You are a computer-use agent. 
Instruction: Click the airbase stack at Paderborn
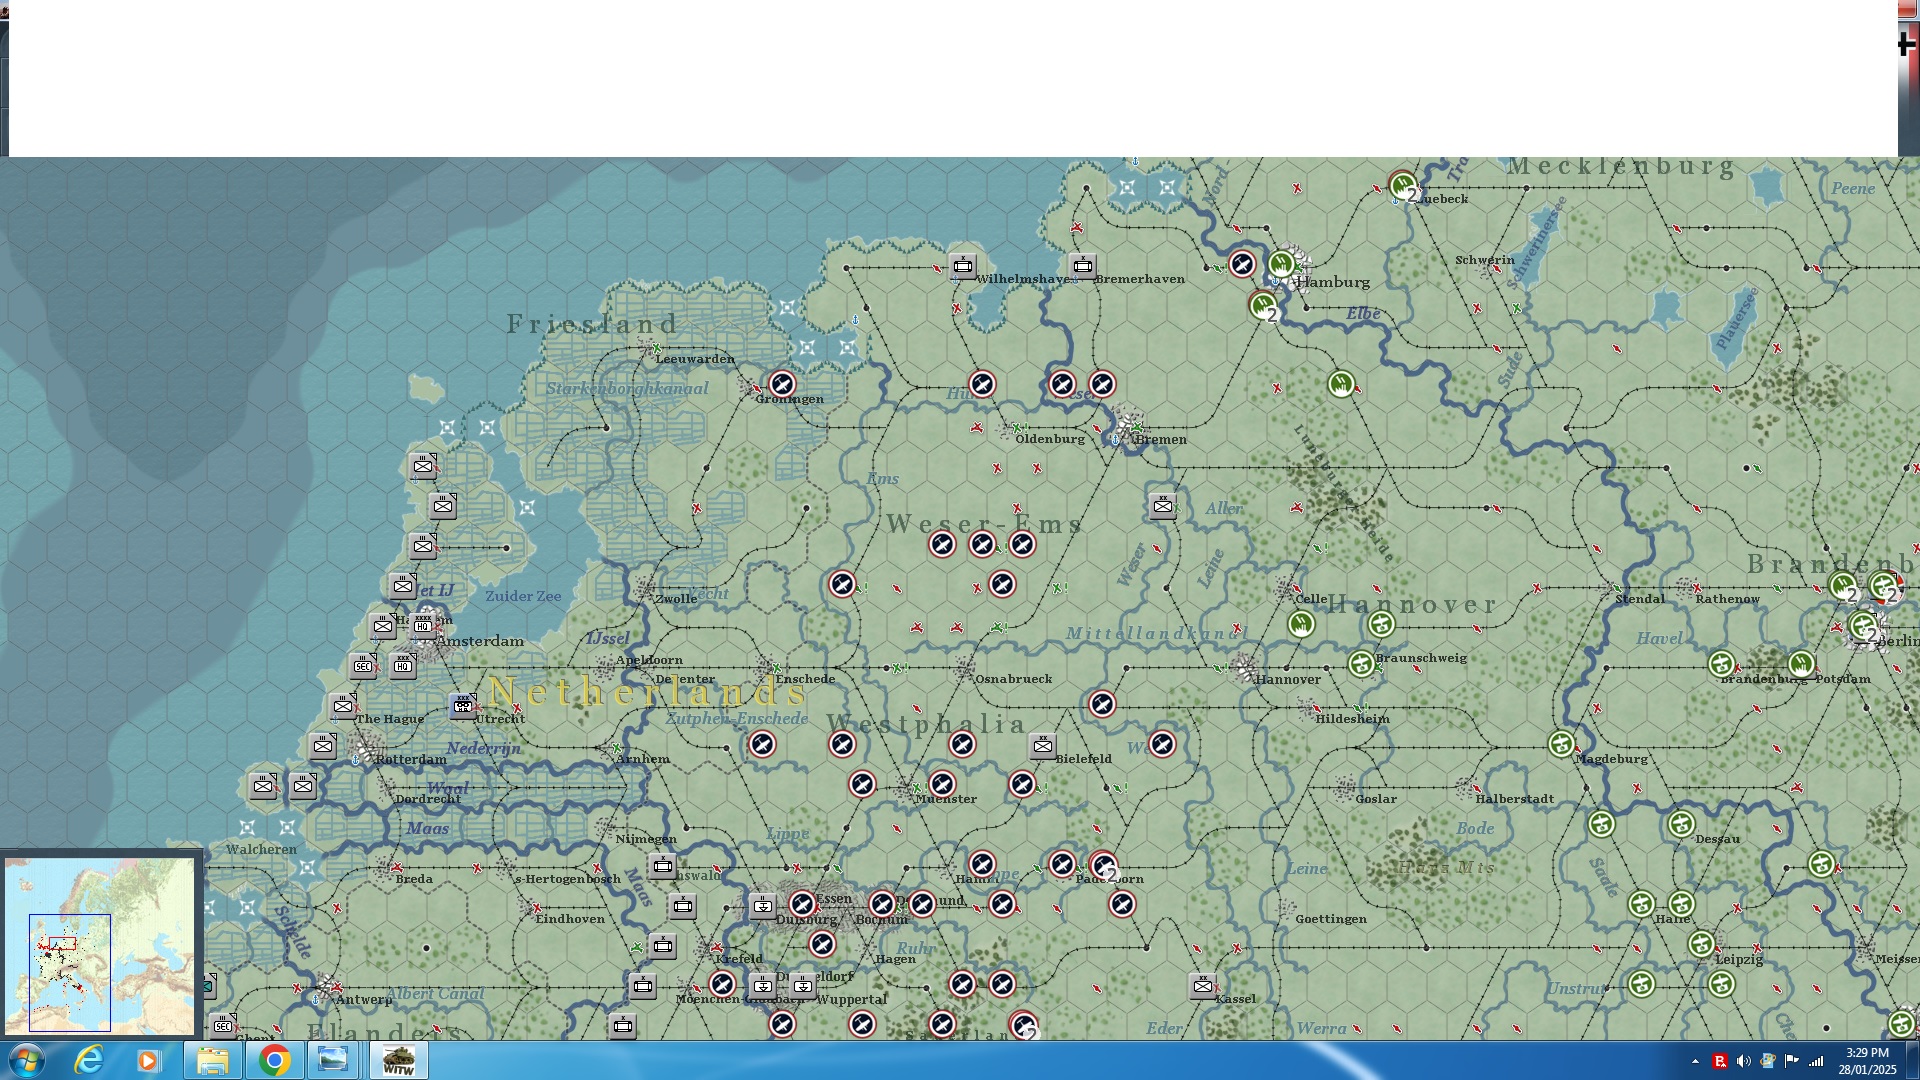click(x=1103, y=866)
